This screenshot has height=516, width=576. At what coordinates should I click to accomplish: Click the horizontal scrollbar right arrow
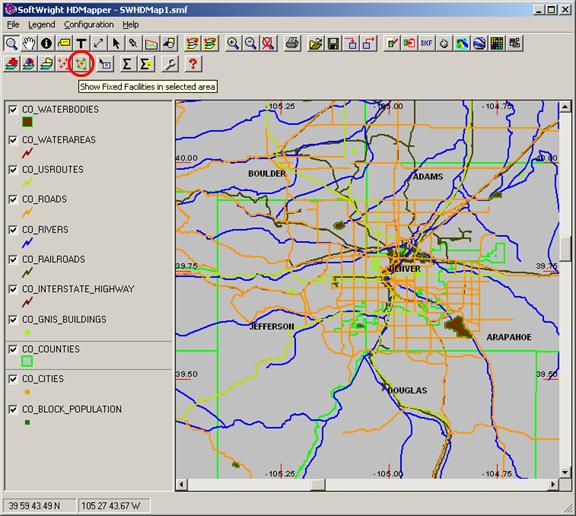coord(553,485)
